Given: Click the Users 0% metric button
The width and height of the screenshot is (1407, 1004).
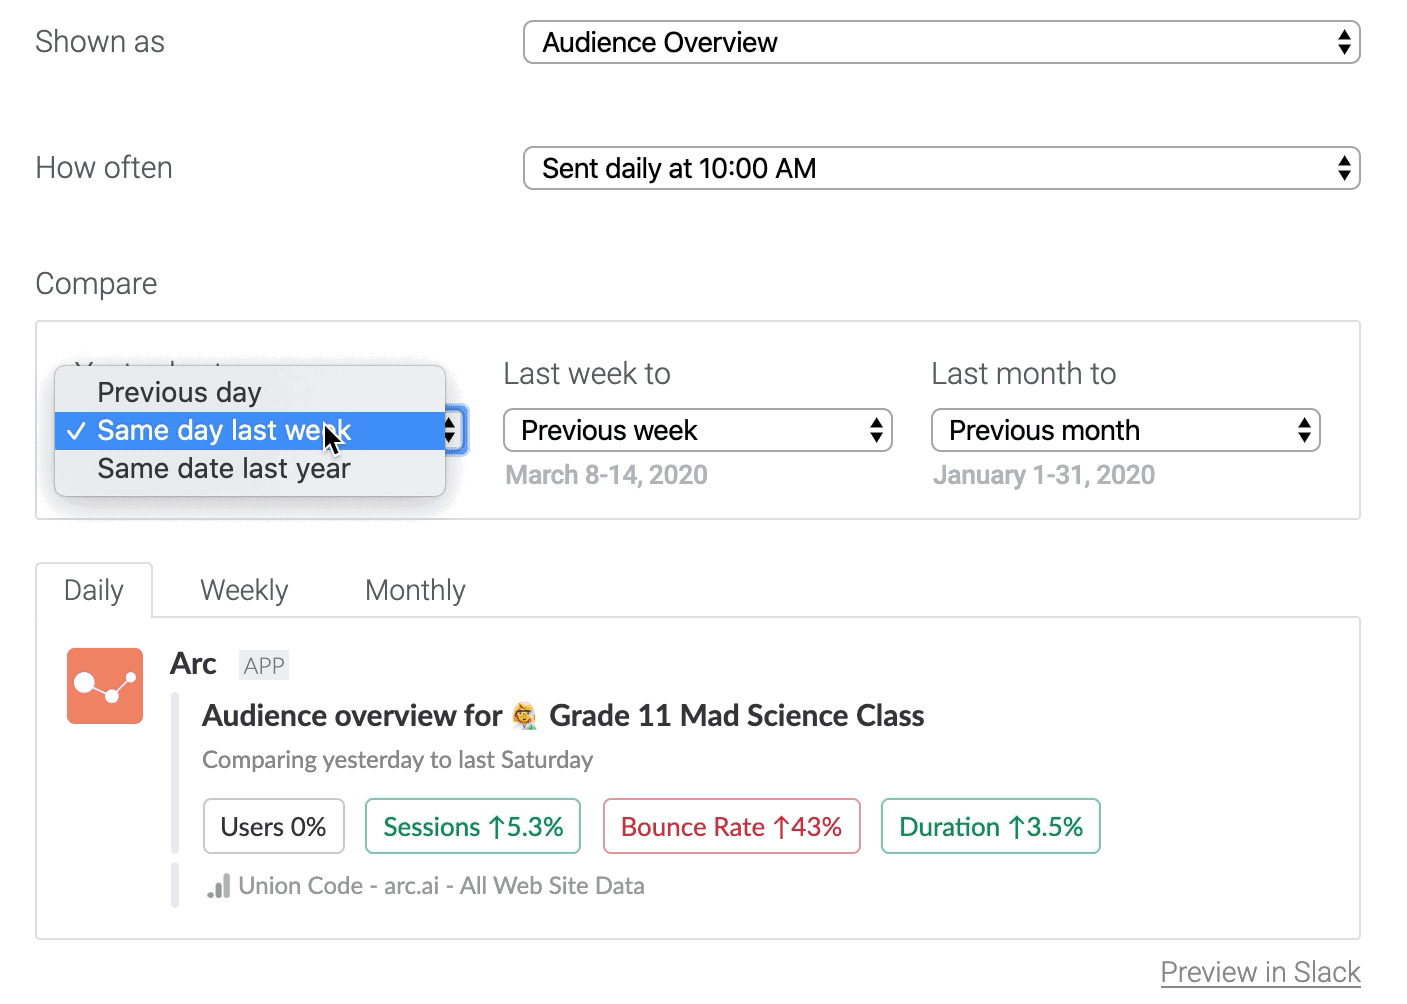Looking at the screenshot, I should (274, 827).
